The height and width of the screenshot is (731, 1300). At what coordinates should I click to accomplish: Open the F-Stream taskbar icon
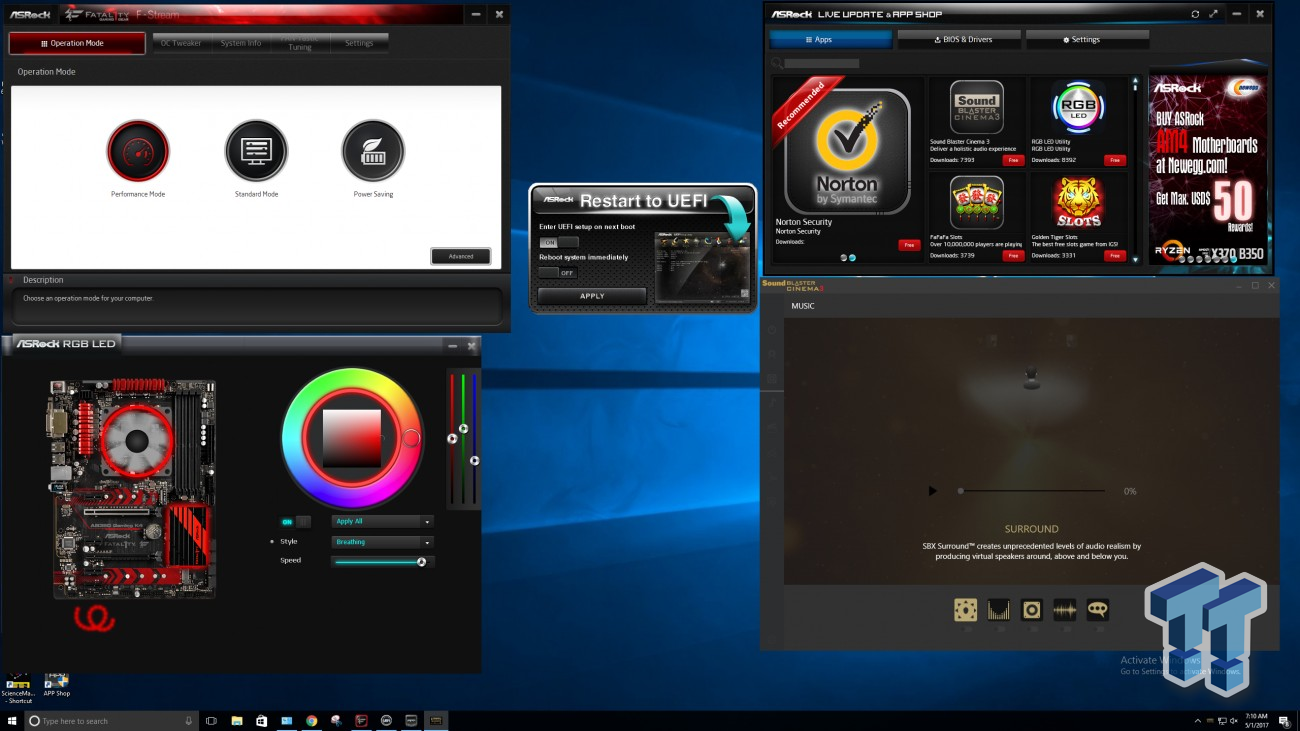[x=361, y=721]
